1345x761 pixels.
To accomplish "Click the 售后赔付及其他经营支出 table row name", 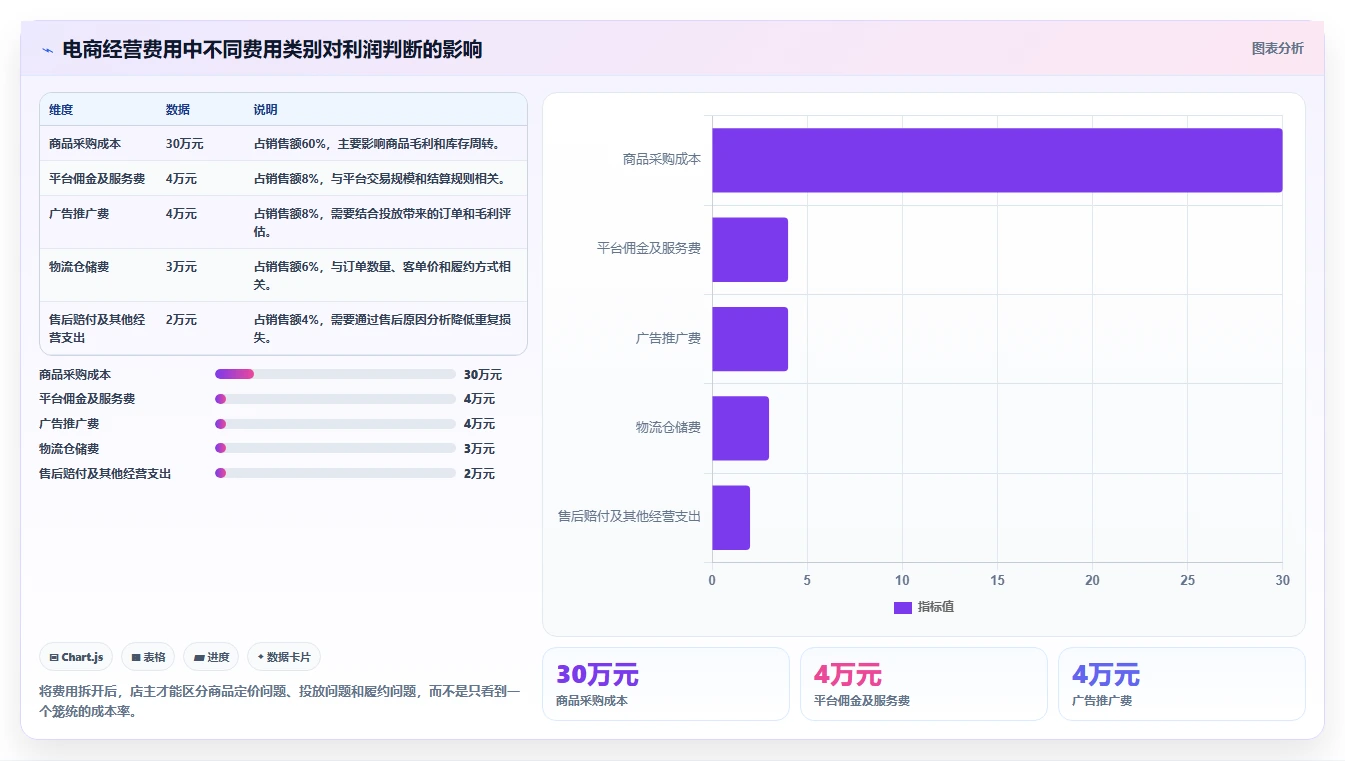I will pyautogui.click(x=97, y=329).
